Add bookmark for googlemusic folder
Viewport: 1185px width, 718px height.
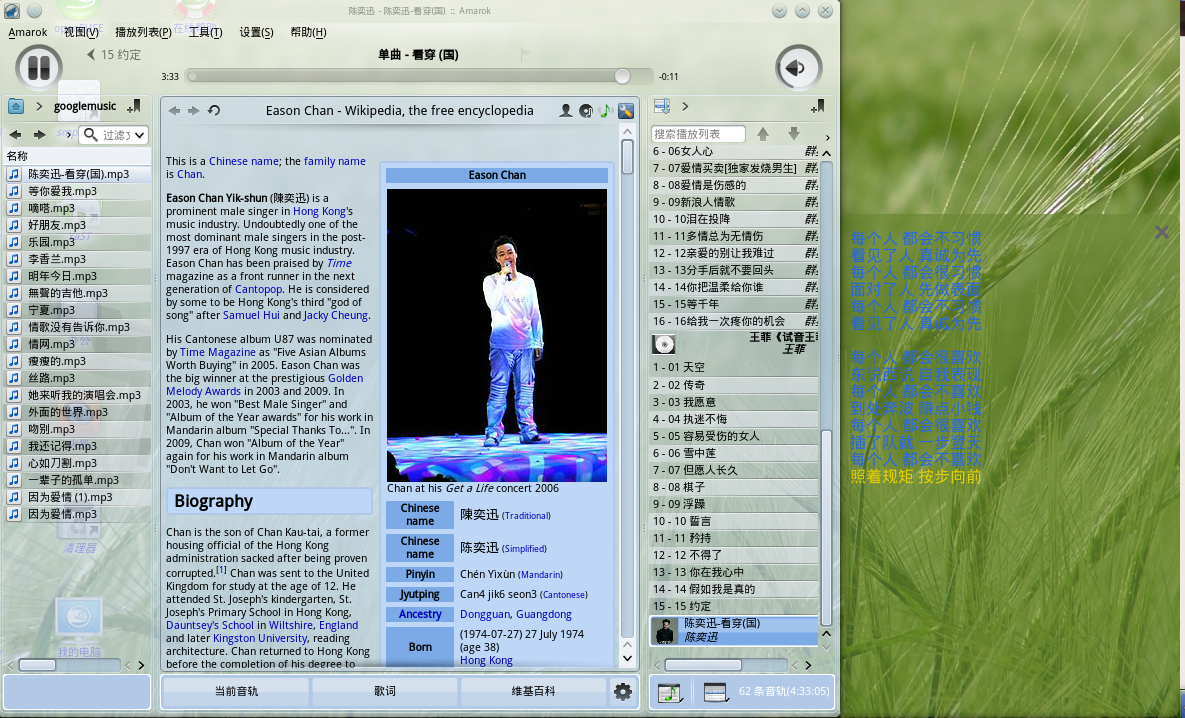[135, 107]
